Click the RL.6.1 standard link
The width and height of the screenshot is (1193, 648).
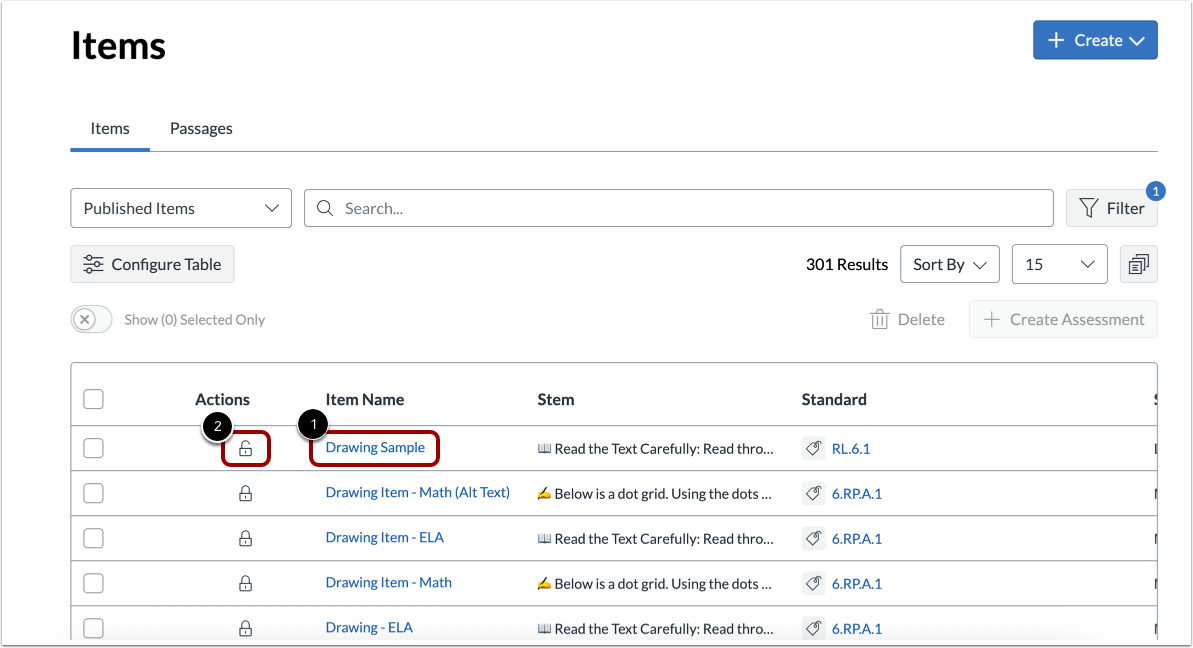[x=851, y=449]
